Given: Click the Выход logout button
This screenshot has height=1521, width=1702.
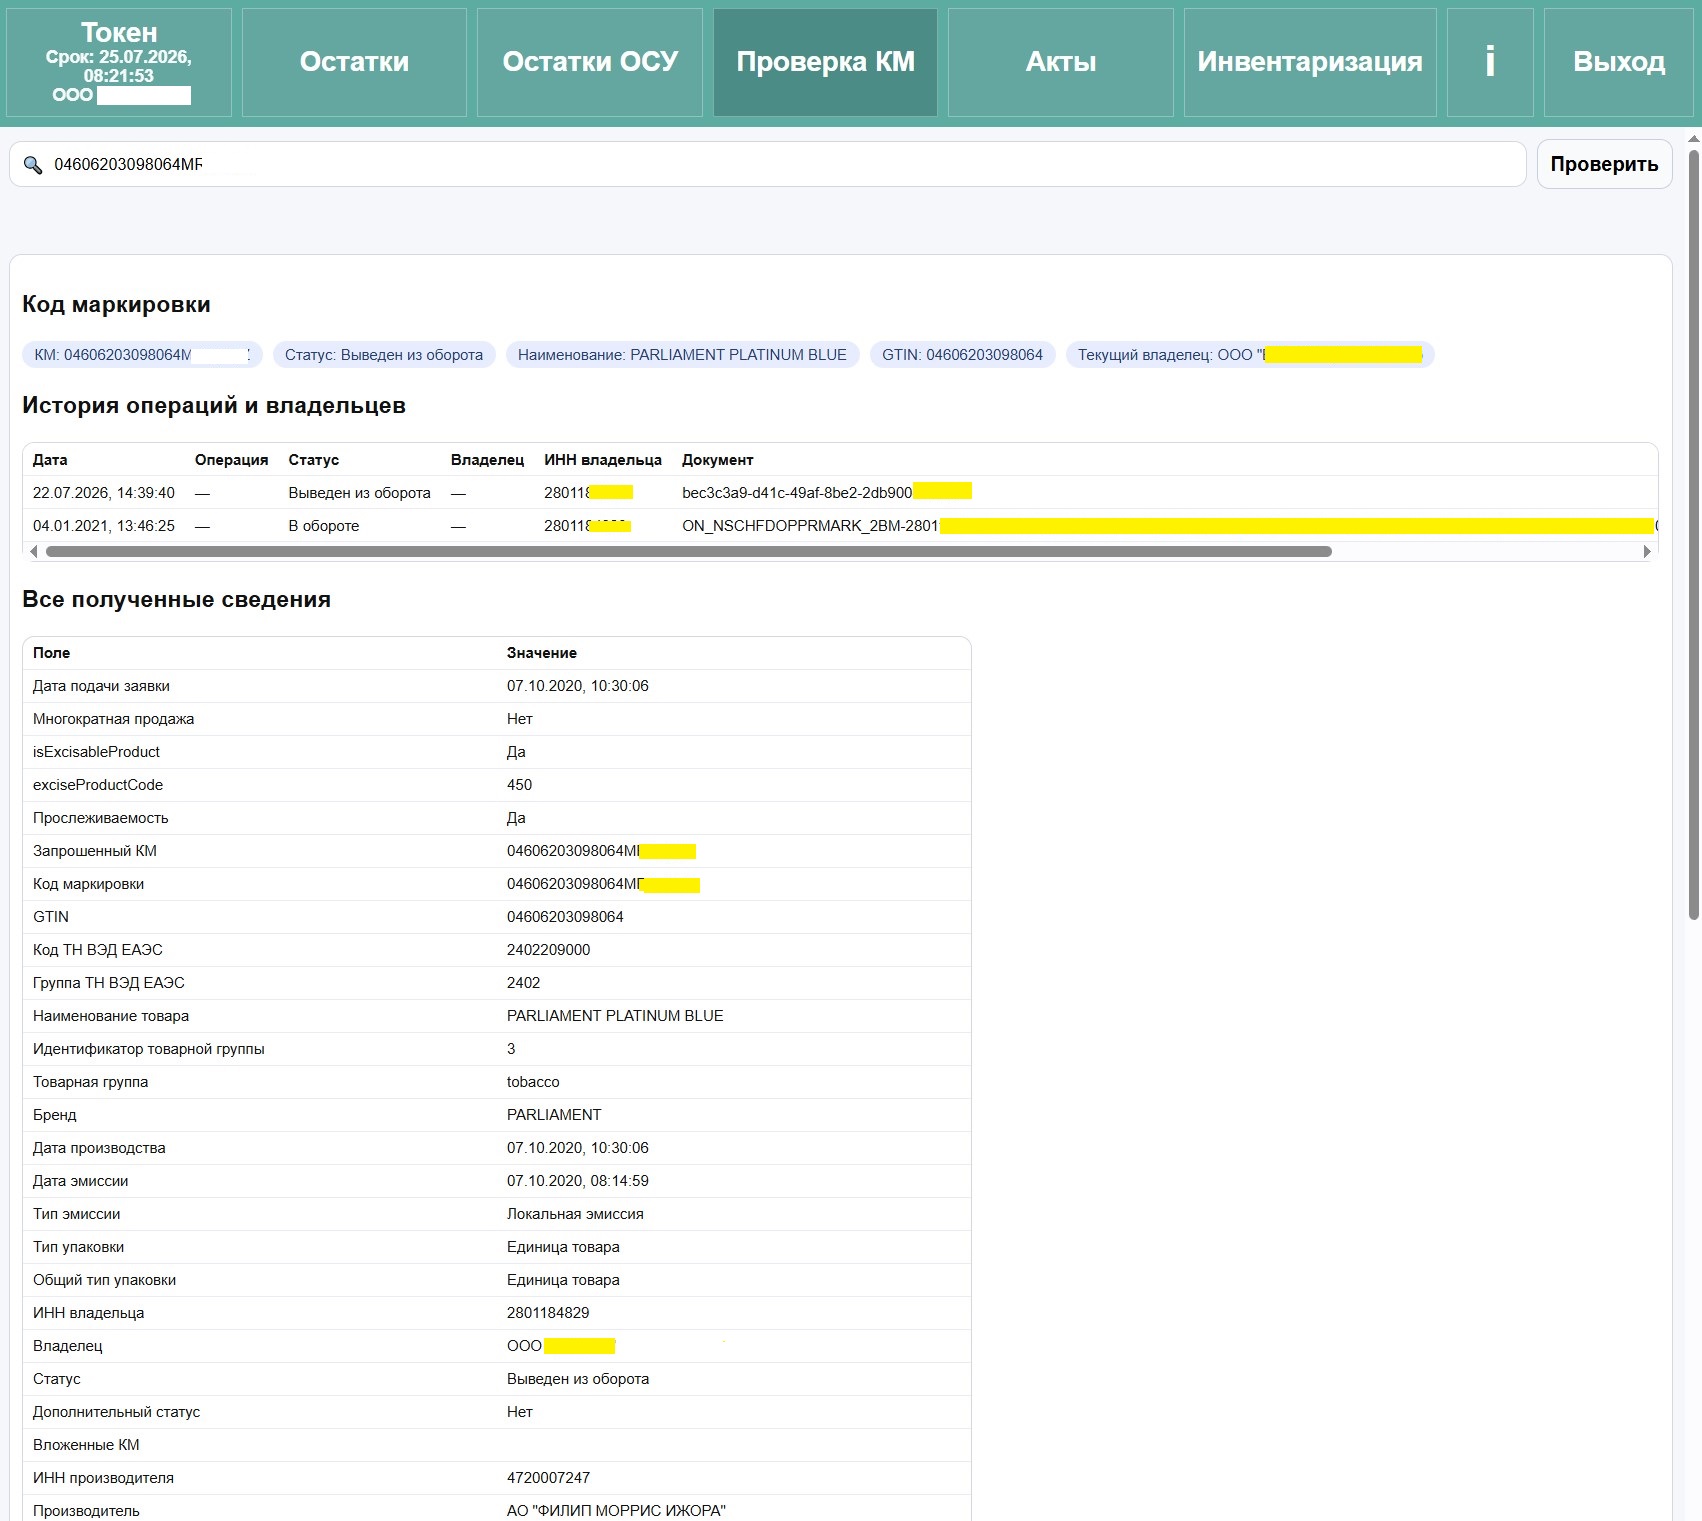Looking at the screenshot, I should tap(1618, 62).
